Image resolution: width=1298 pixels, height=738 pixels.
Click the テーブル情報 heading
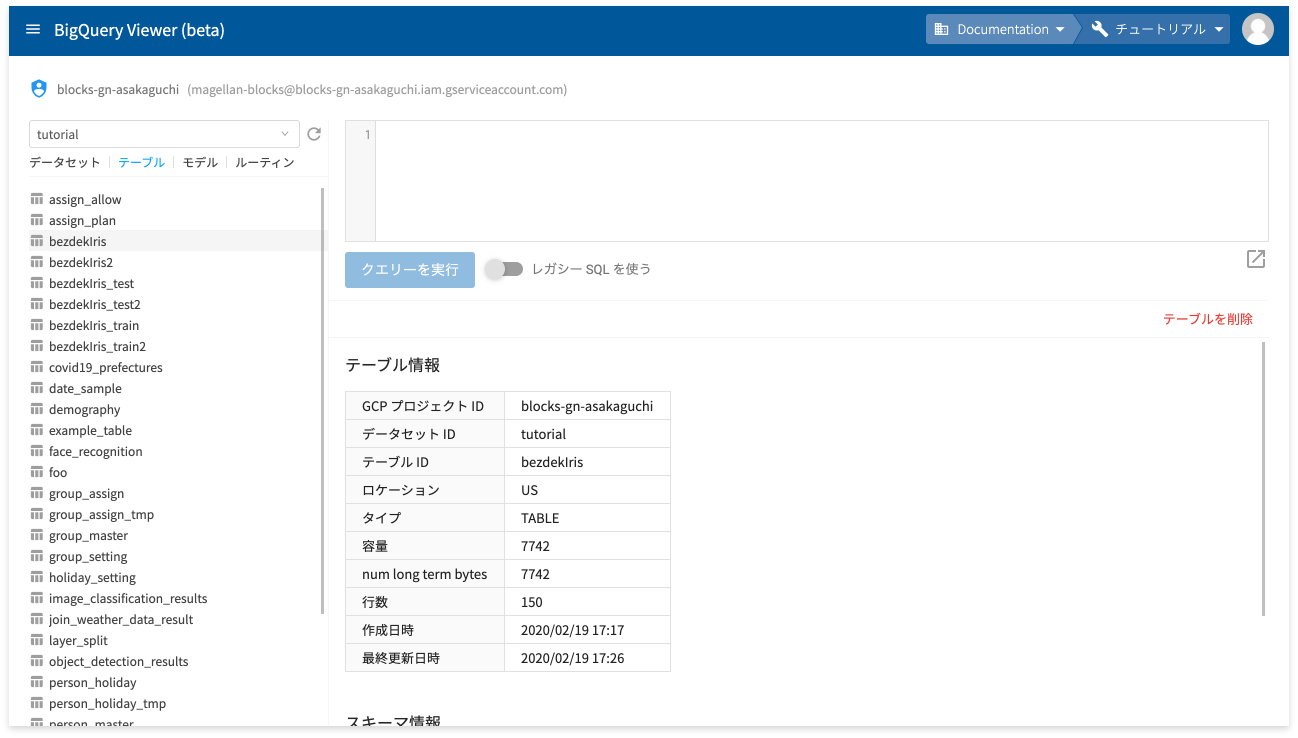click(x=393, y=365)
